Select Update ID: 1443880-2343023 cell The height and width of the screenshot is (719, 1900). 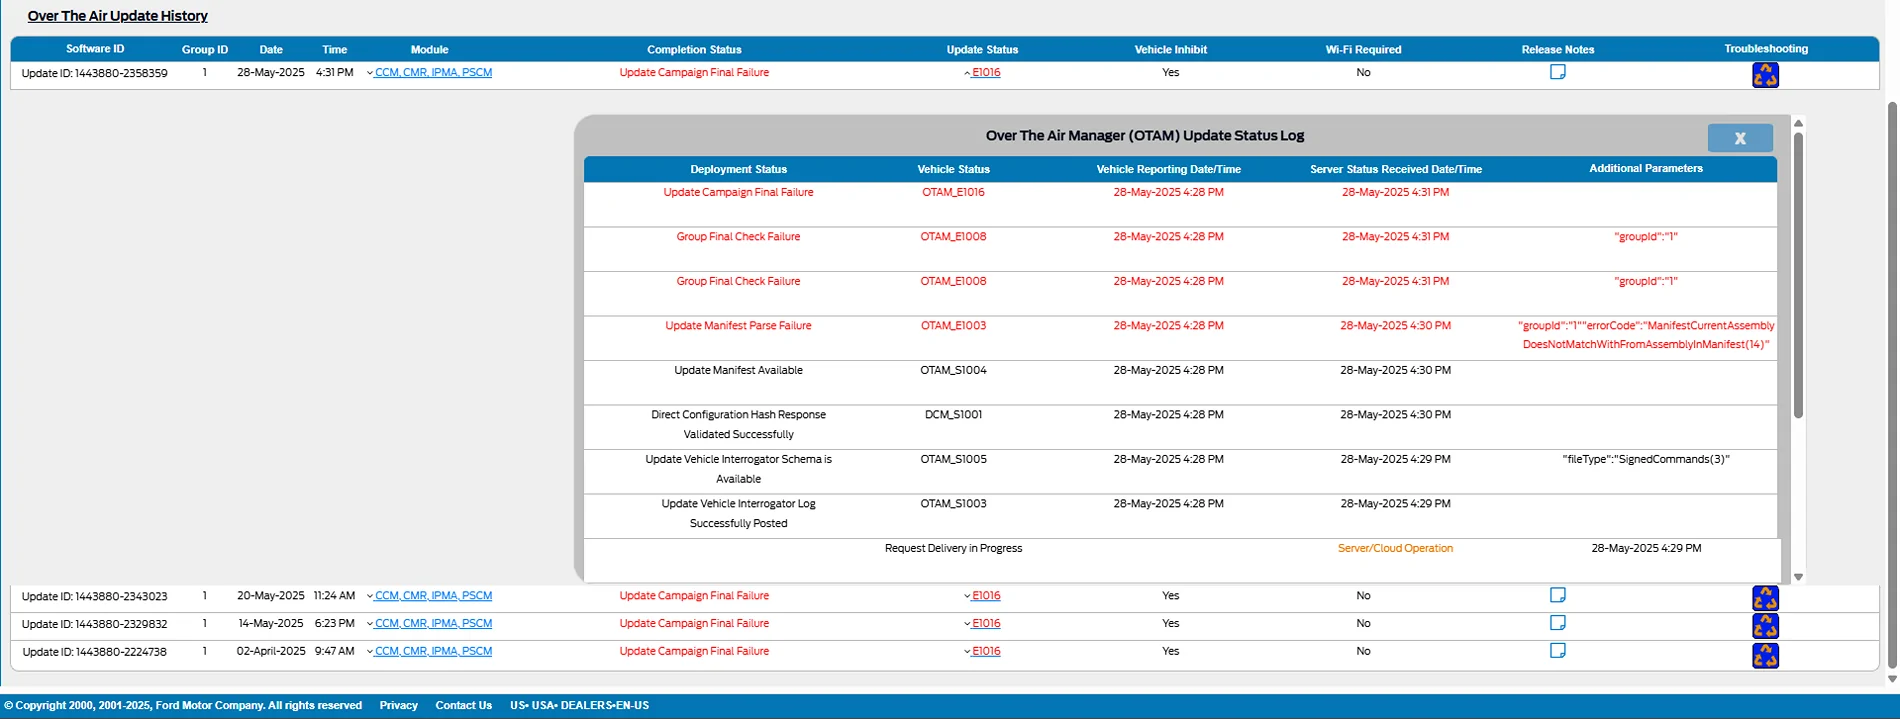(x=95, y=596)
